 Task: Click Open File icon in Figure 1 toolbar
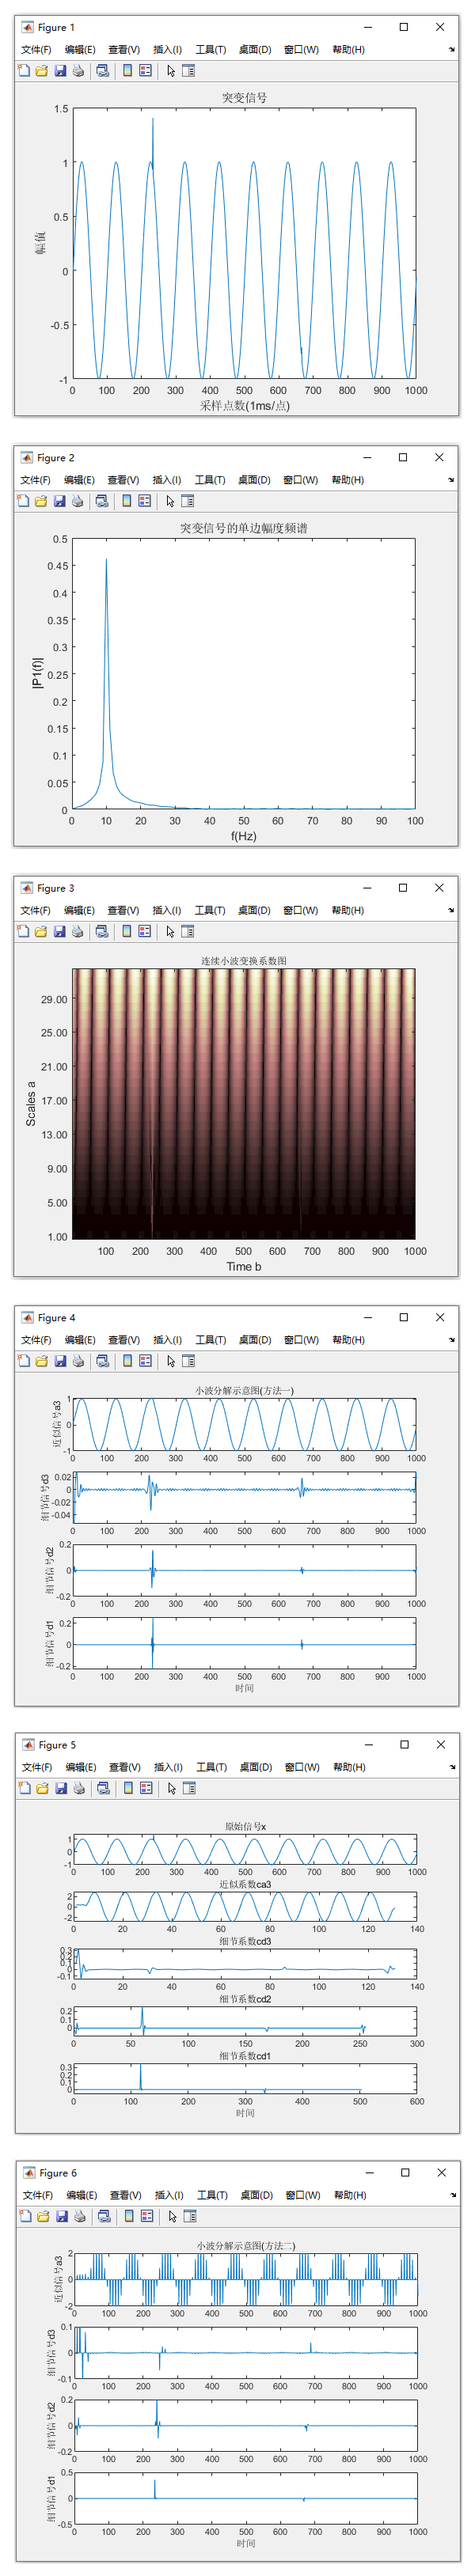[42, 71]
